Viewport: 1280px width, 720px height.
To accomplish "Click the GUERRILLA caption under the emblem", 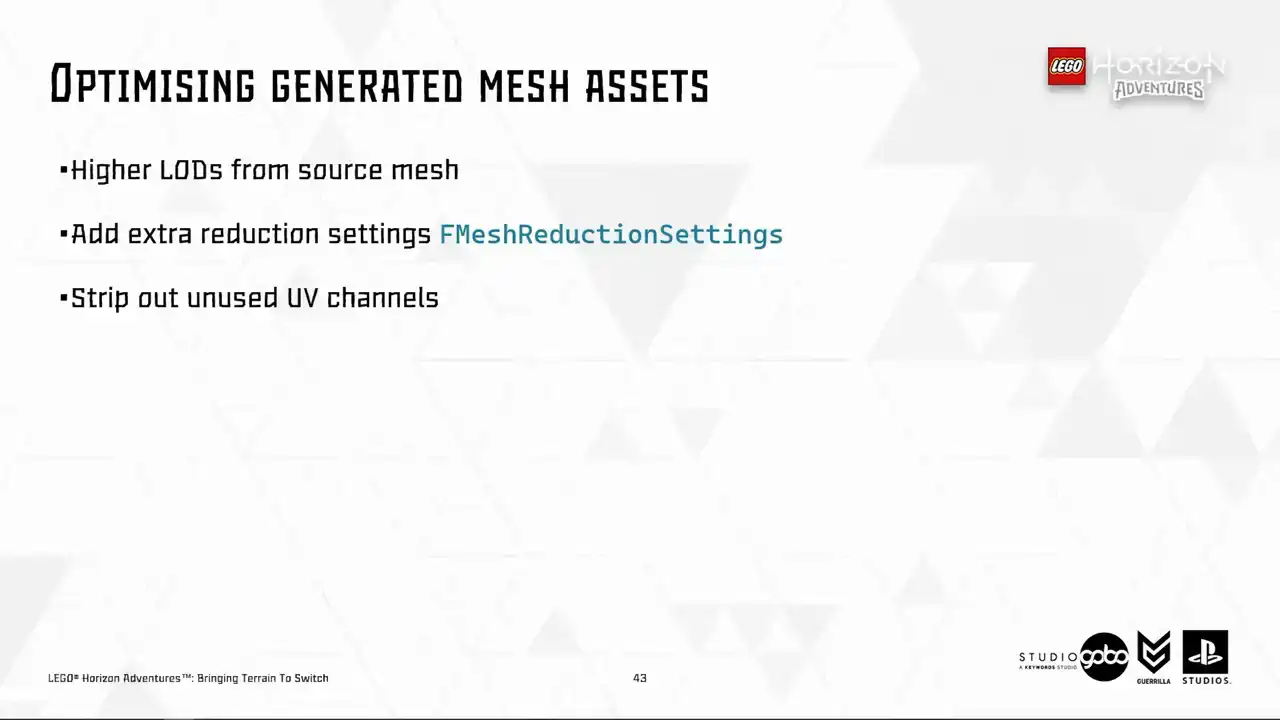I will coord(1154,681).
